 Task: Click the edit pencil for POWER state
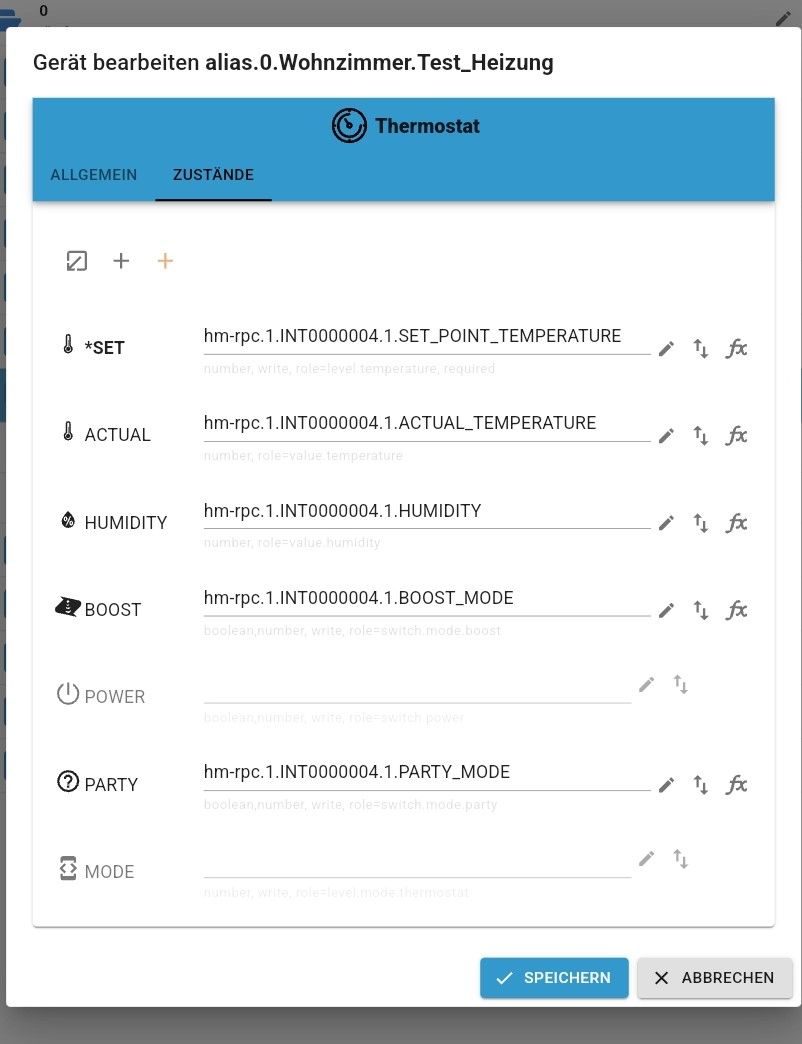[x=647, y=685]
